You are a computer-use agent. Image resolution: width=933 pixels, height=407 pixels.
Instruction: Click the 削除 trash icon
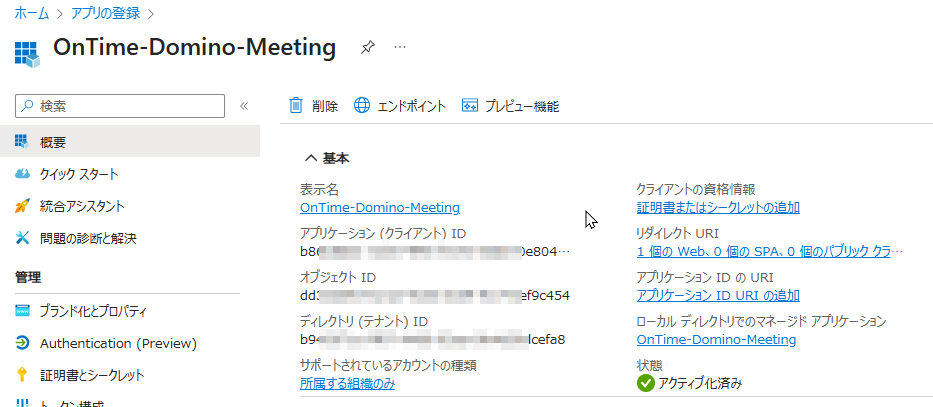[x=296, y=106]
